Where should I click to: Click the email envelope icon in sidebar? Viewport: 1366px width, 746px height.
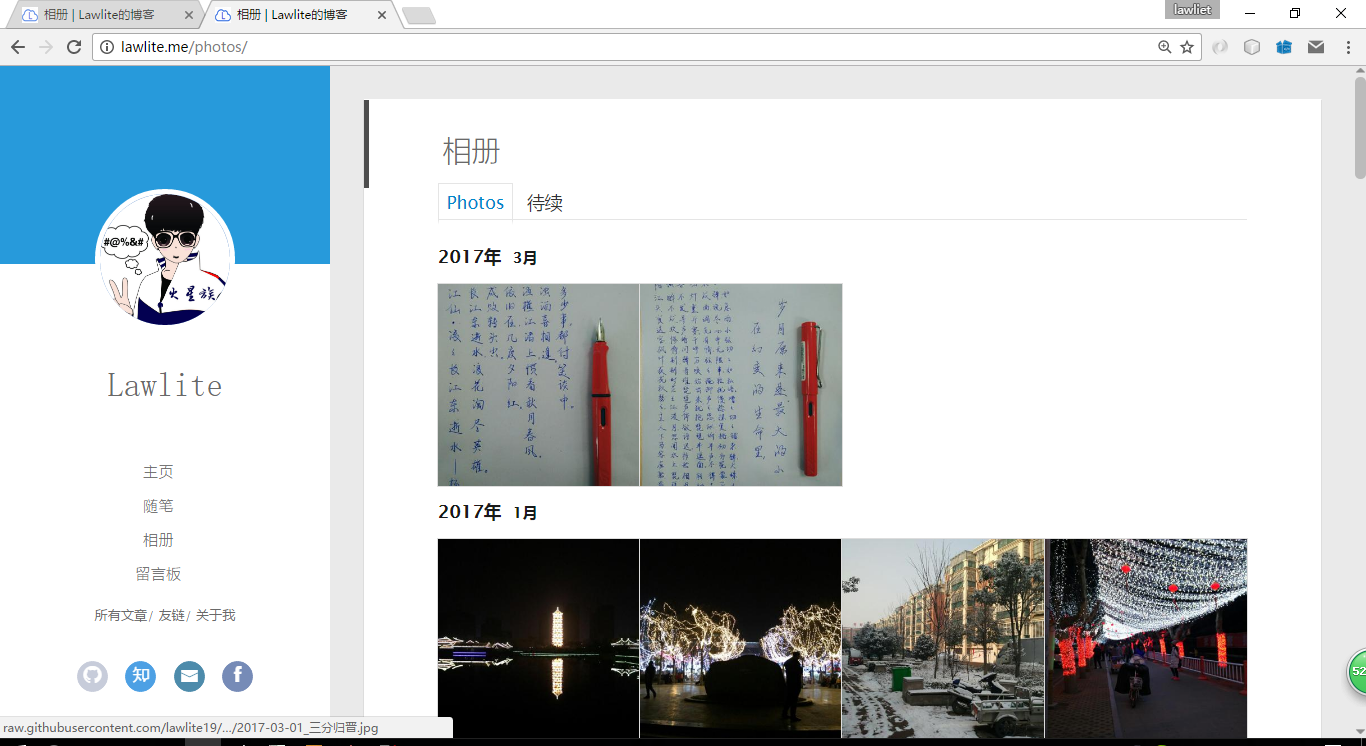(189, 676)
